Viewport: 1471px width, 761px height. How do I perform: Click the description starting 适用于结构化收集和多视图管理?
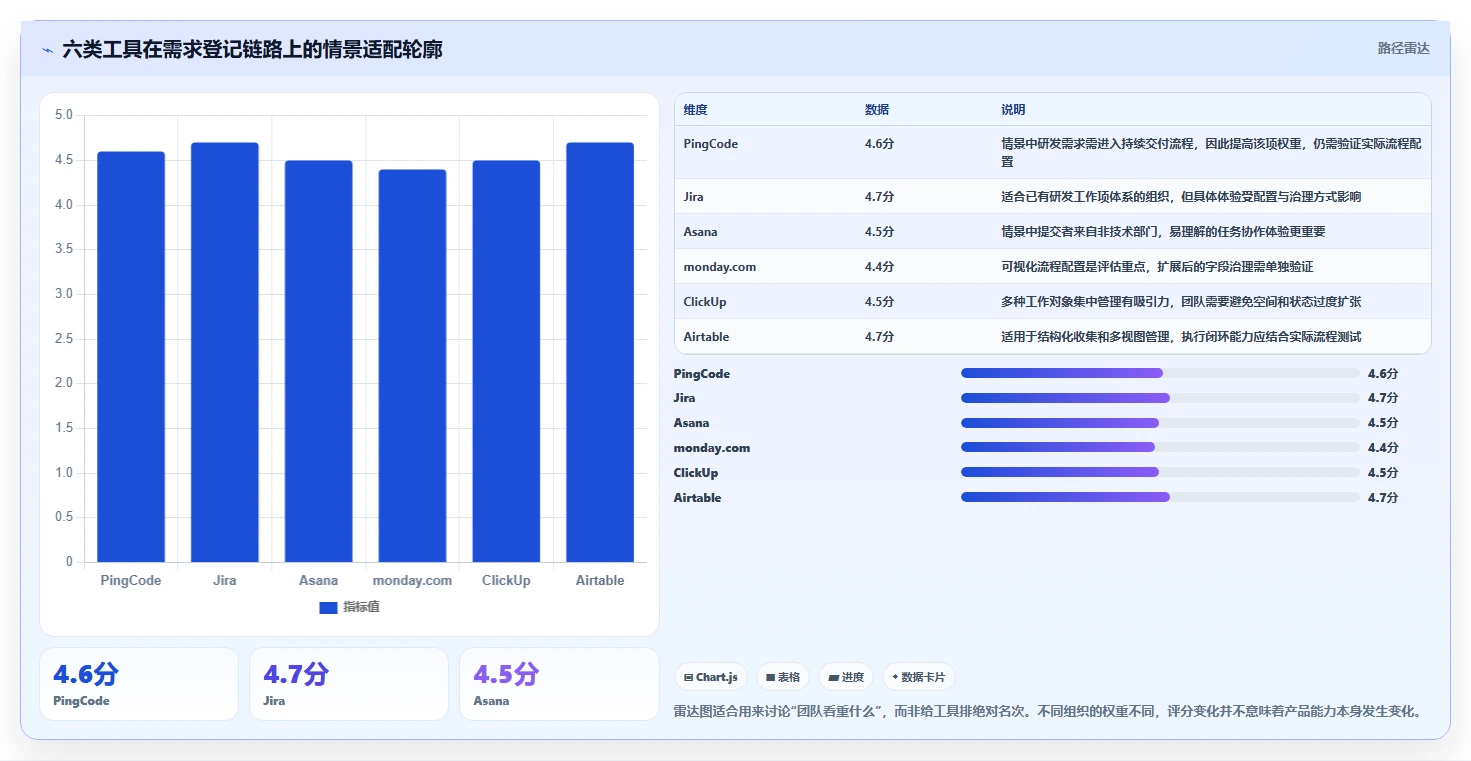1181,337
